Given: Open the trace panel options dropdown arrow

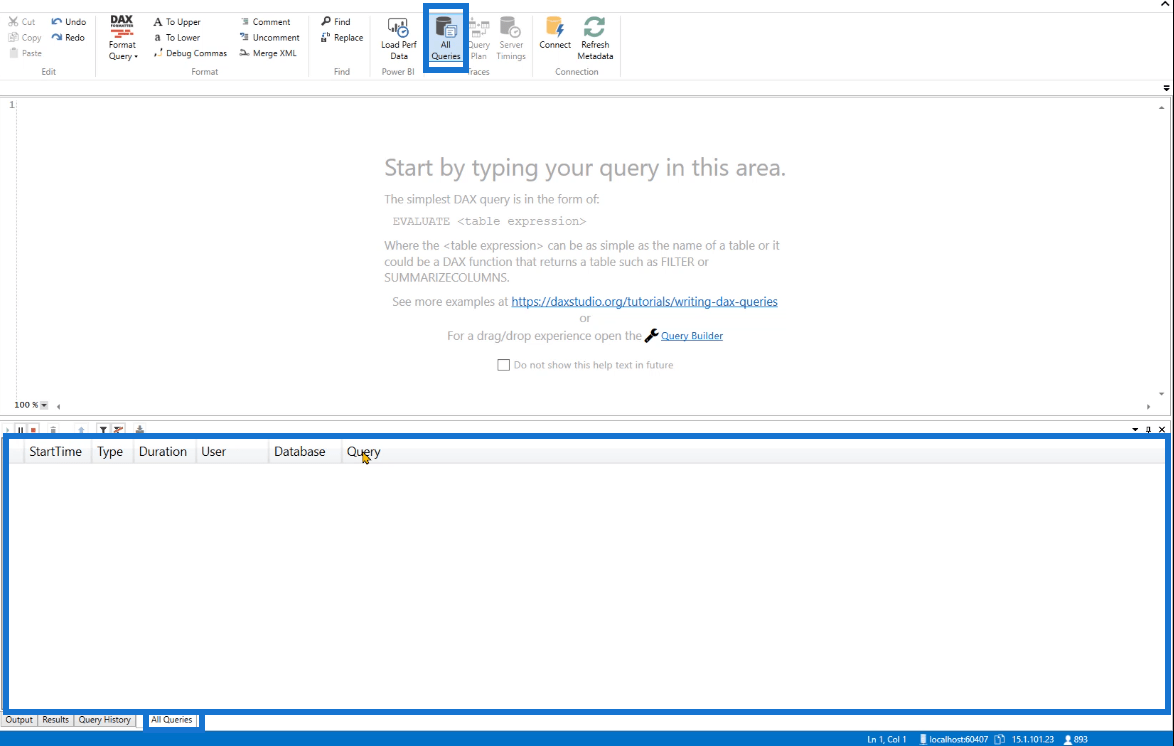Looking at the screenshot, I should [x=1135, y=429].
